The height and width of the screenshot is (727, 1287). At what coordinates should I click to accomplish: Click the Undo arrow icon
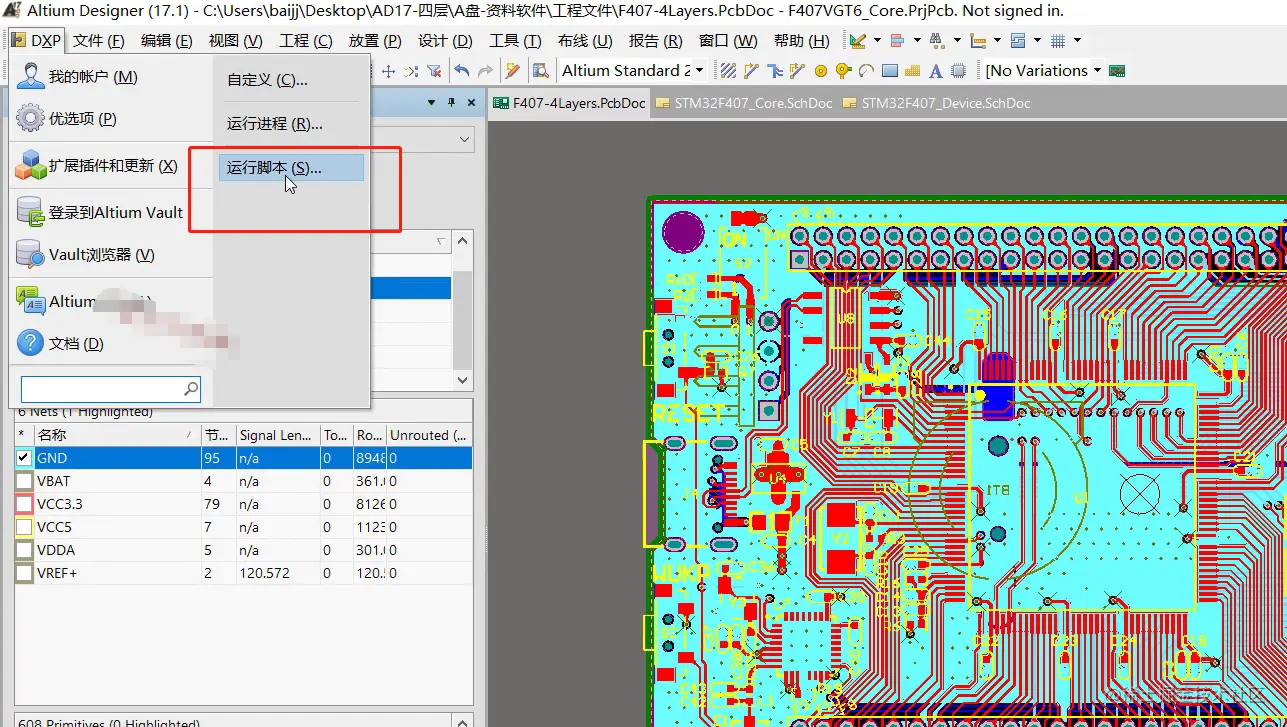tap(461, 71)
